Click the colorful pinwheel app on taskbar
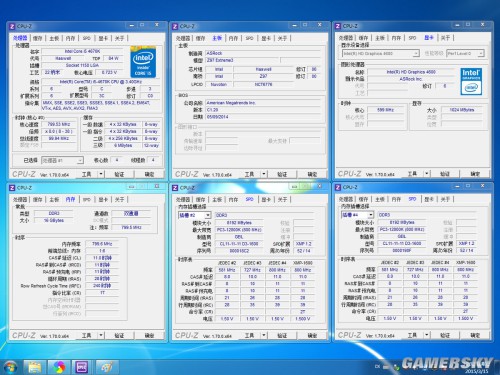The image size is (500, 375). 59,367
